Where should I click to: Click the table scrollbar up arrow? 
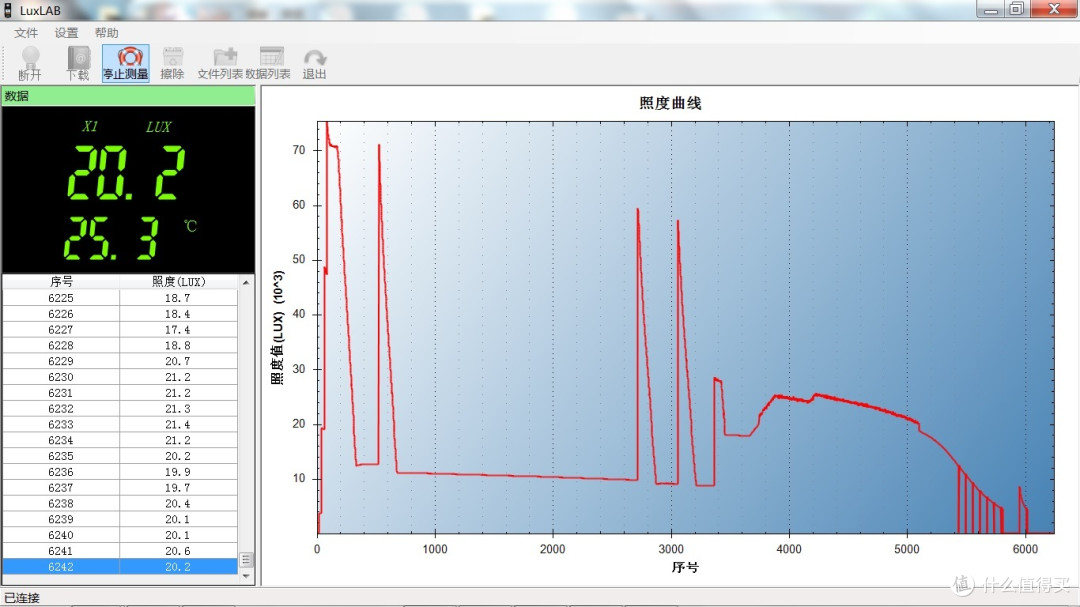pyautogui.click(x=246, y=282)
